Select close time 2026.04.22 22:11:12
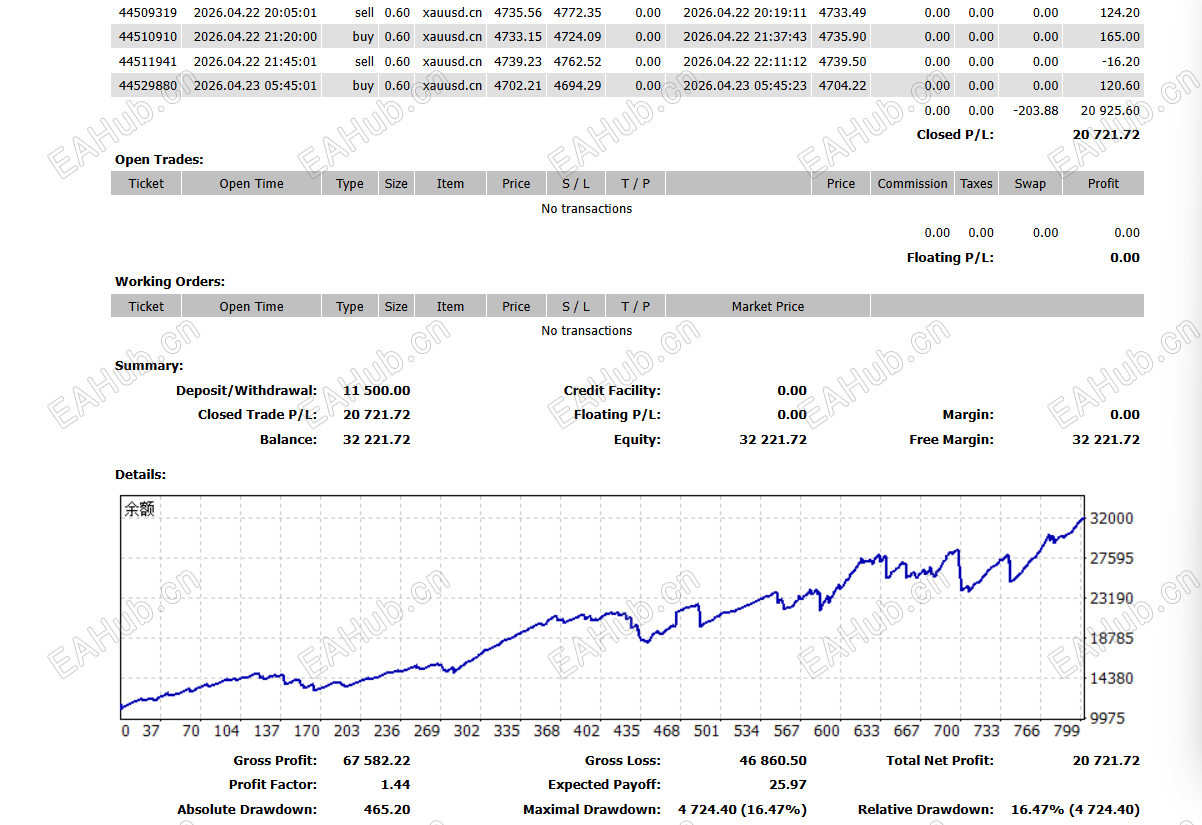The image size is (1202, 825). coord(745,61)
